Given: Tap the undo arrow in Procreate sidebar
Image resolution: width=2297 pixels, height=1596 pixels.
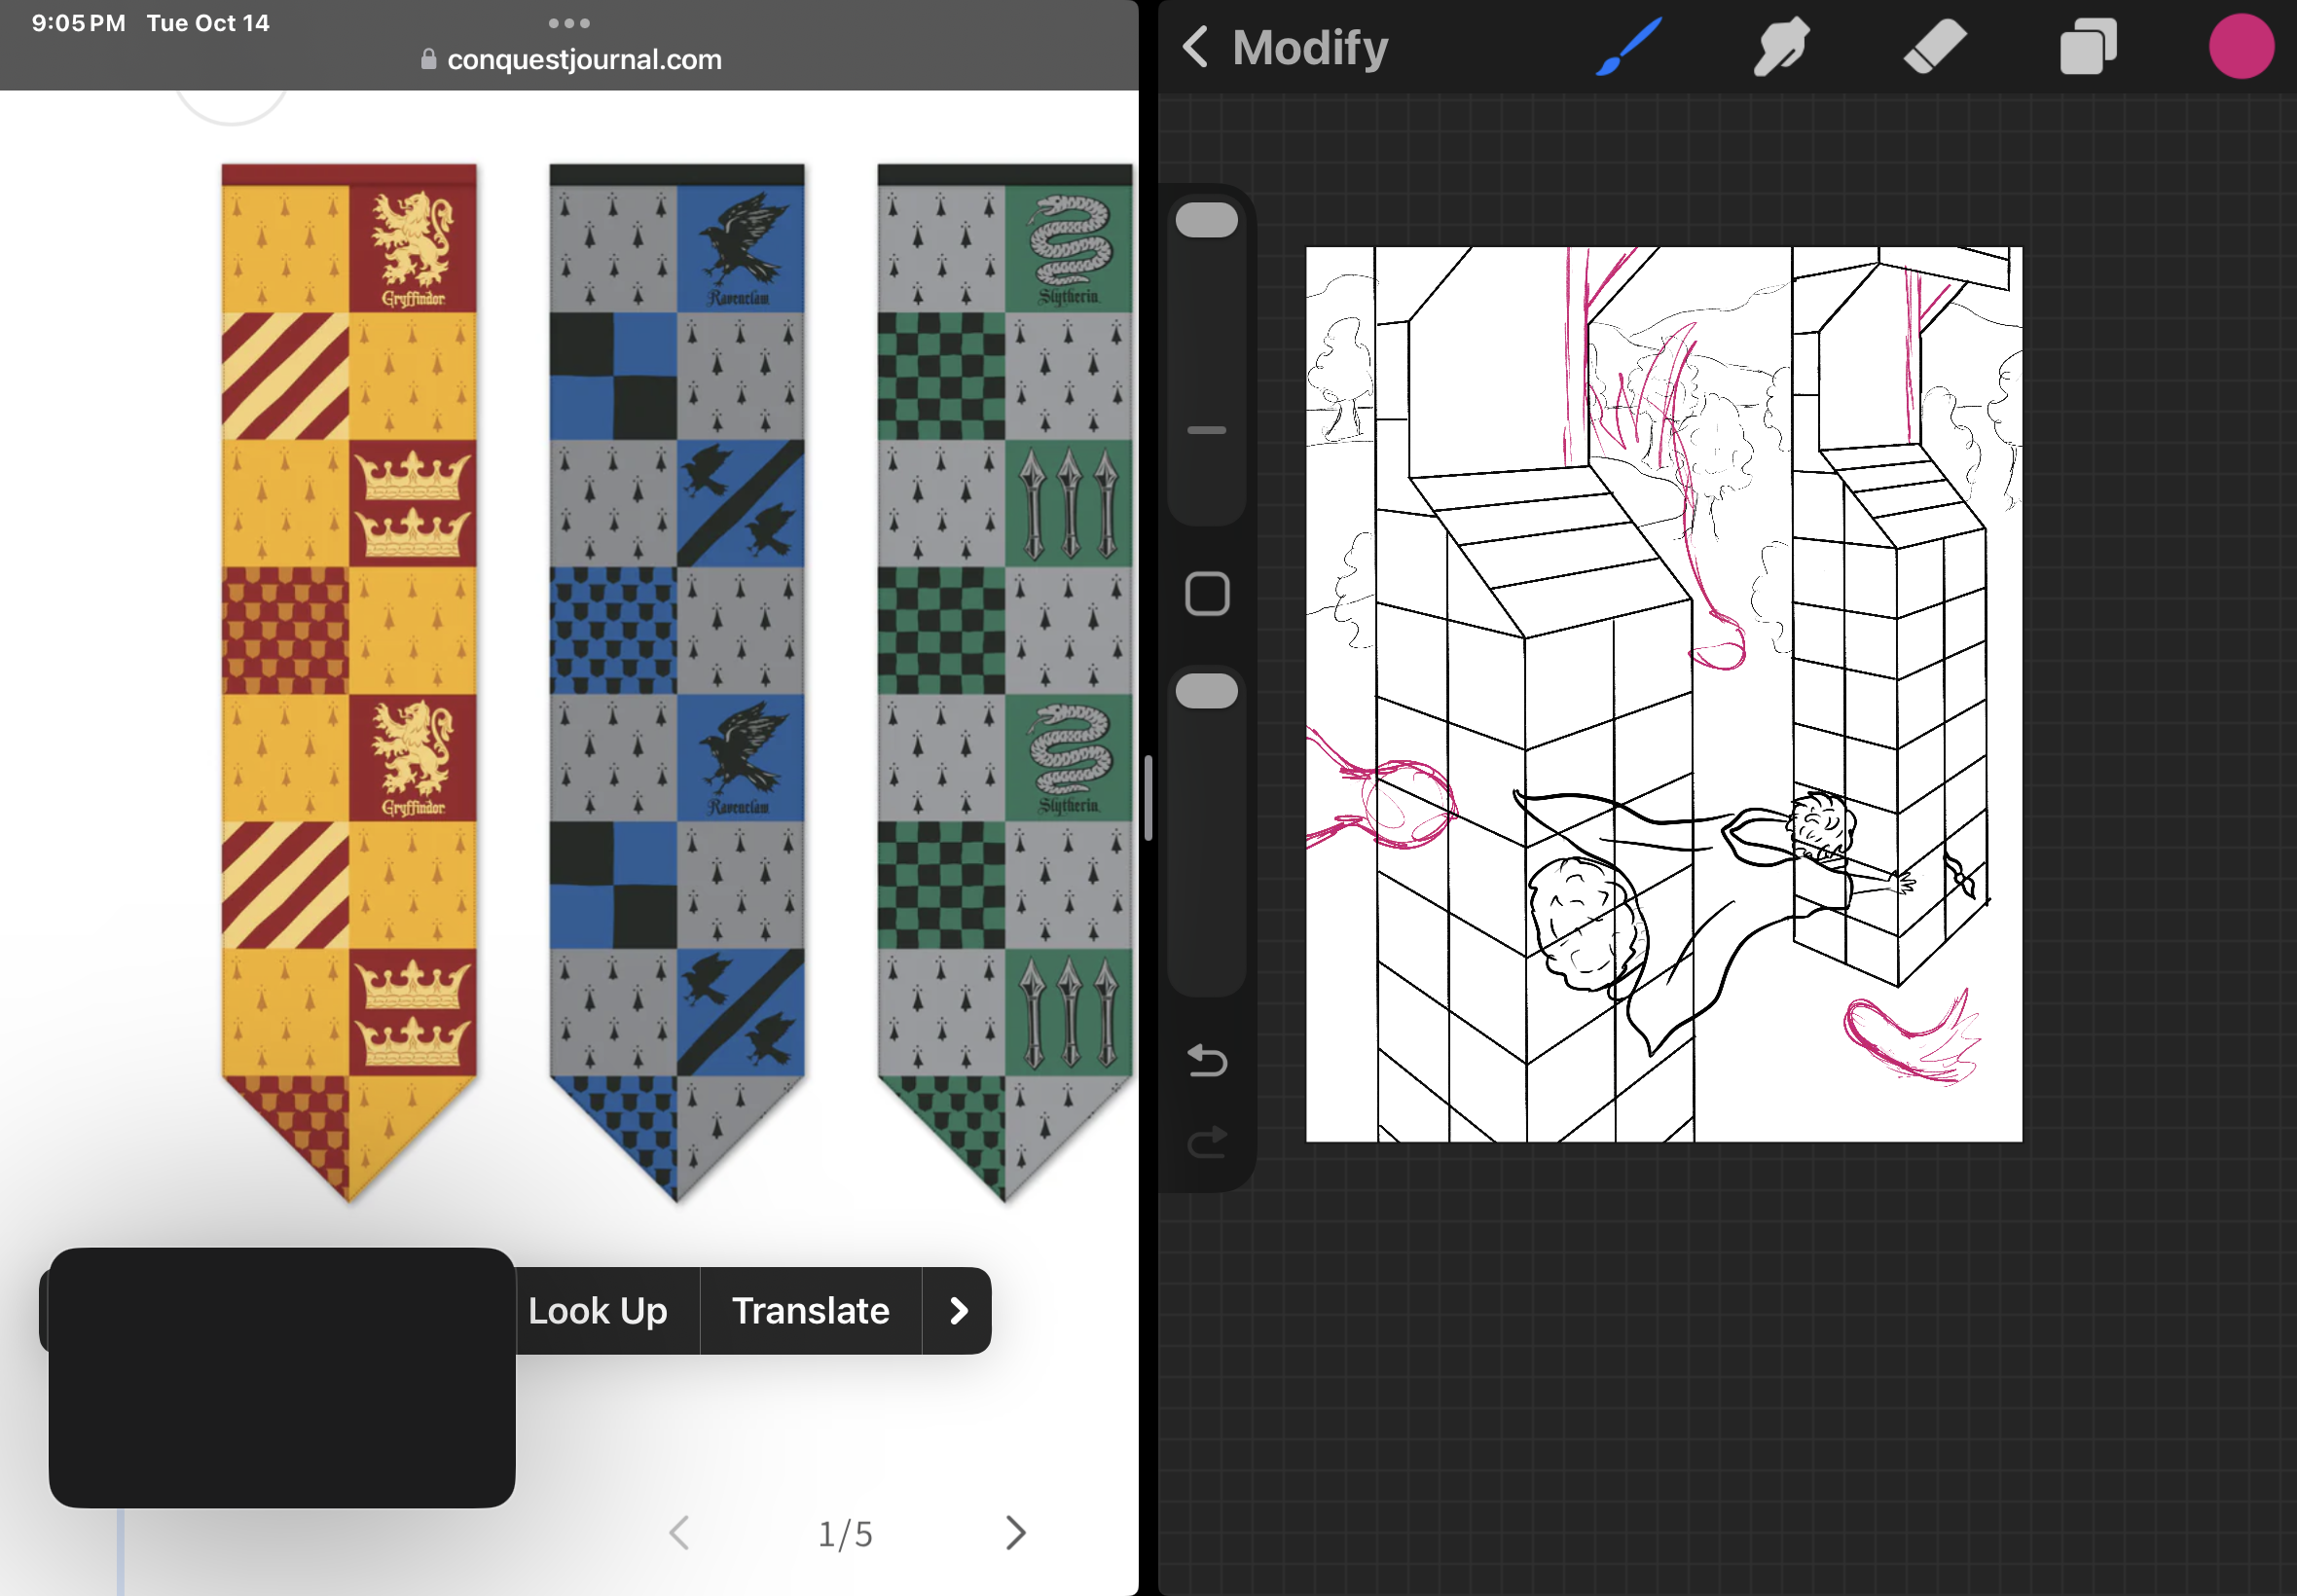Looking at the screenshot, I should click(x=1207, y=1060).
